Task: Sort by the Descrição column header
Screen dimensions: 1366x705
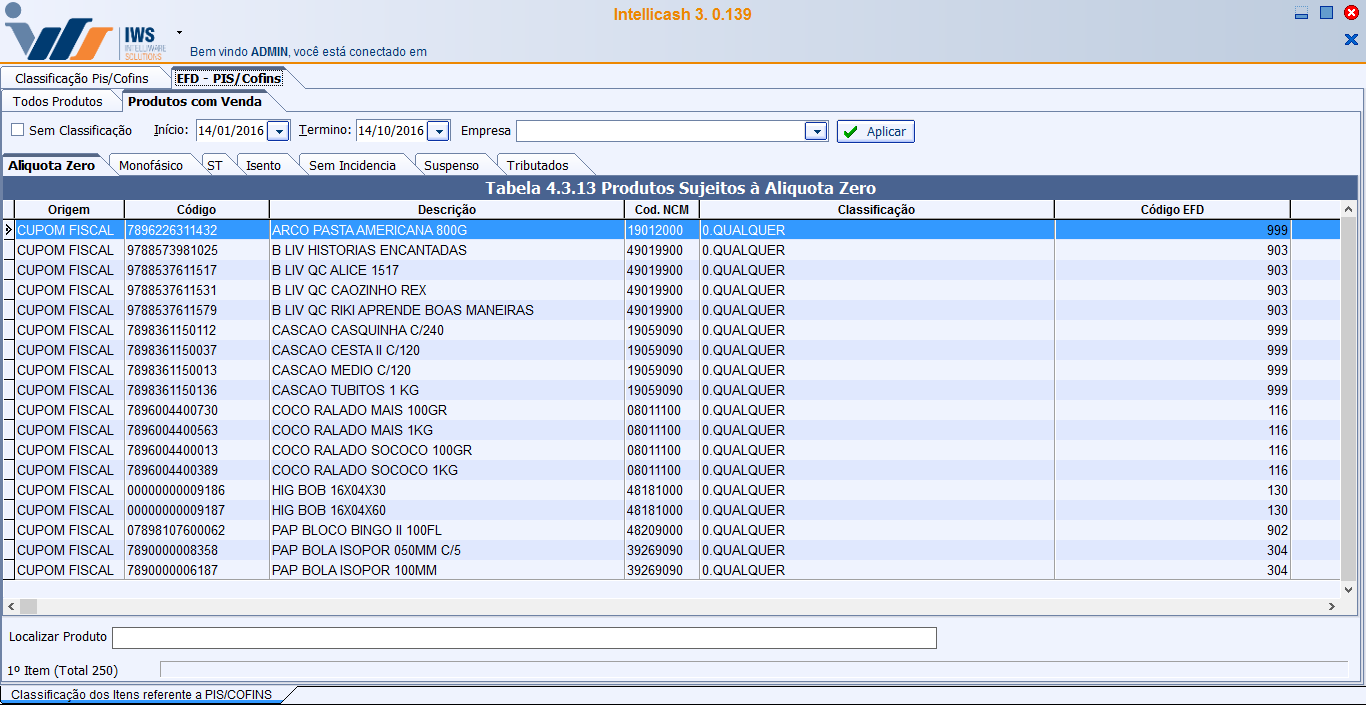Action: pyautogui.click(x=447, y=210)
